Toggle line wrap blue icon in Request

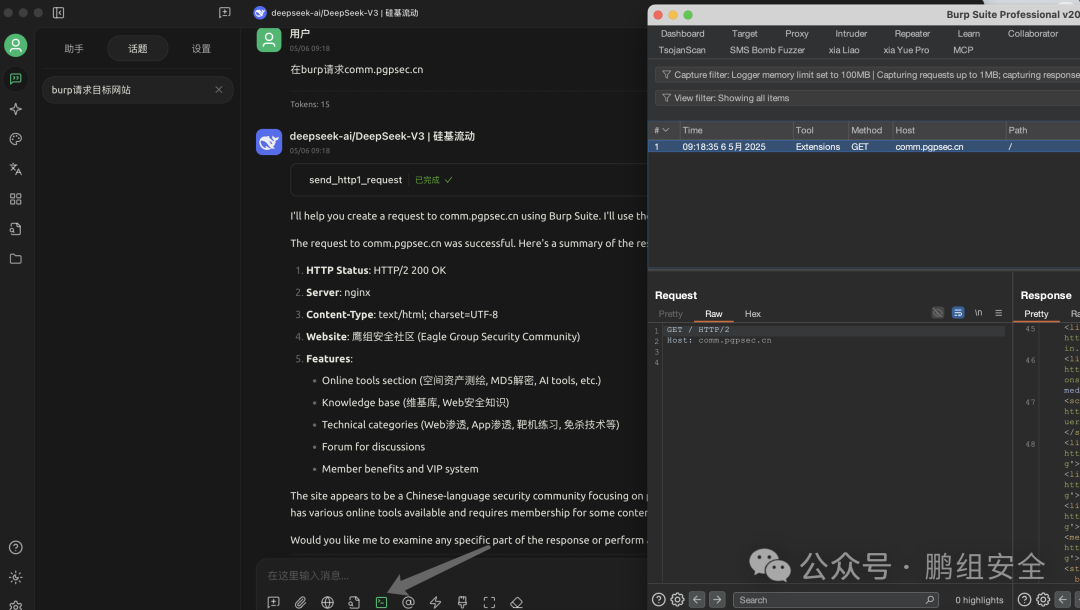coord(958,313)
